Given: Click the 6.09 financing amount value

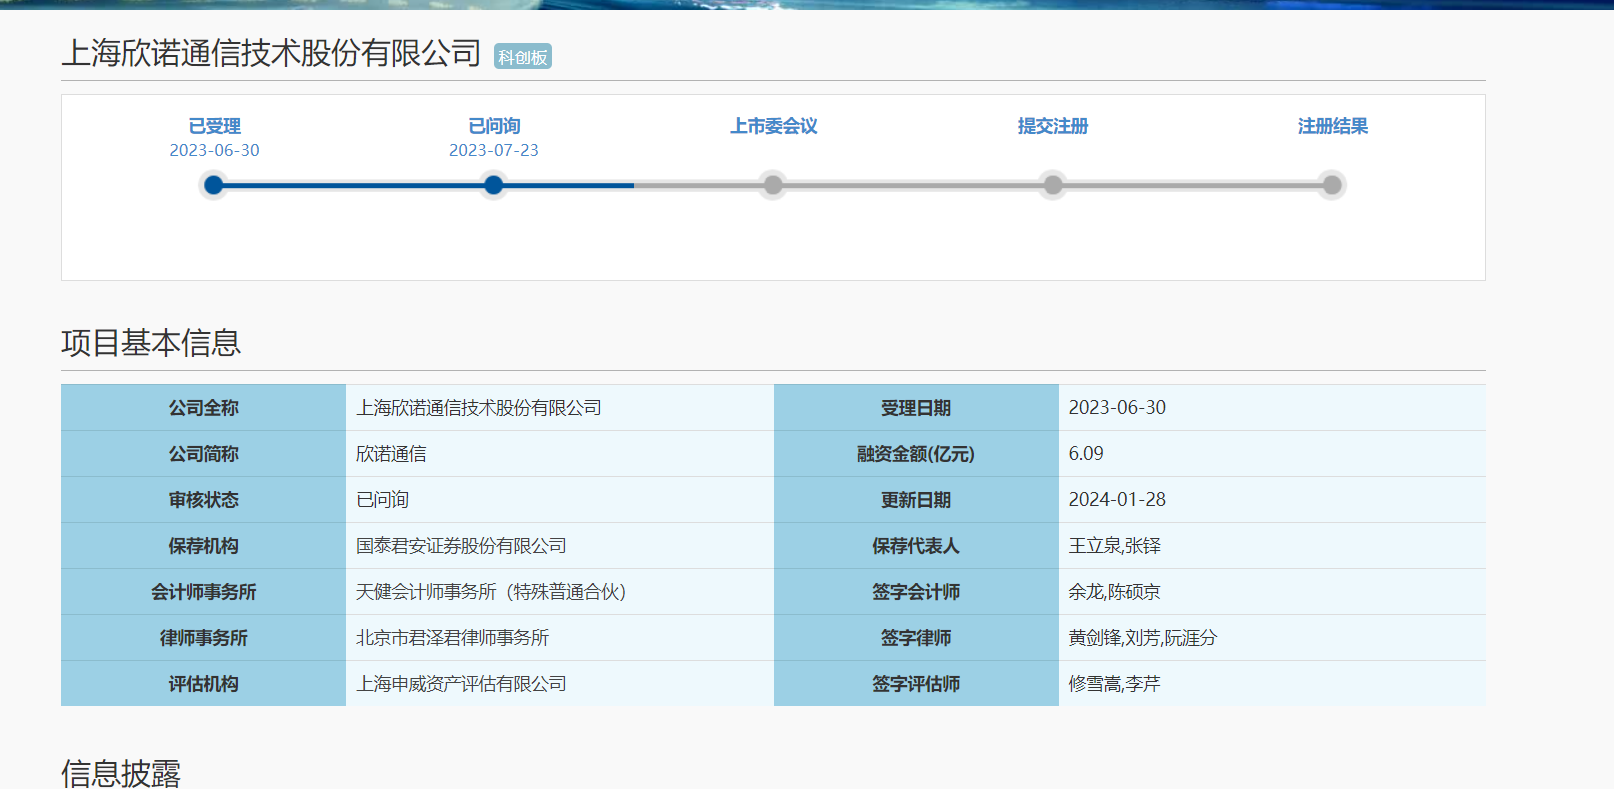Looking at the screenshot, I should 1086,454.
